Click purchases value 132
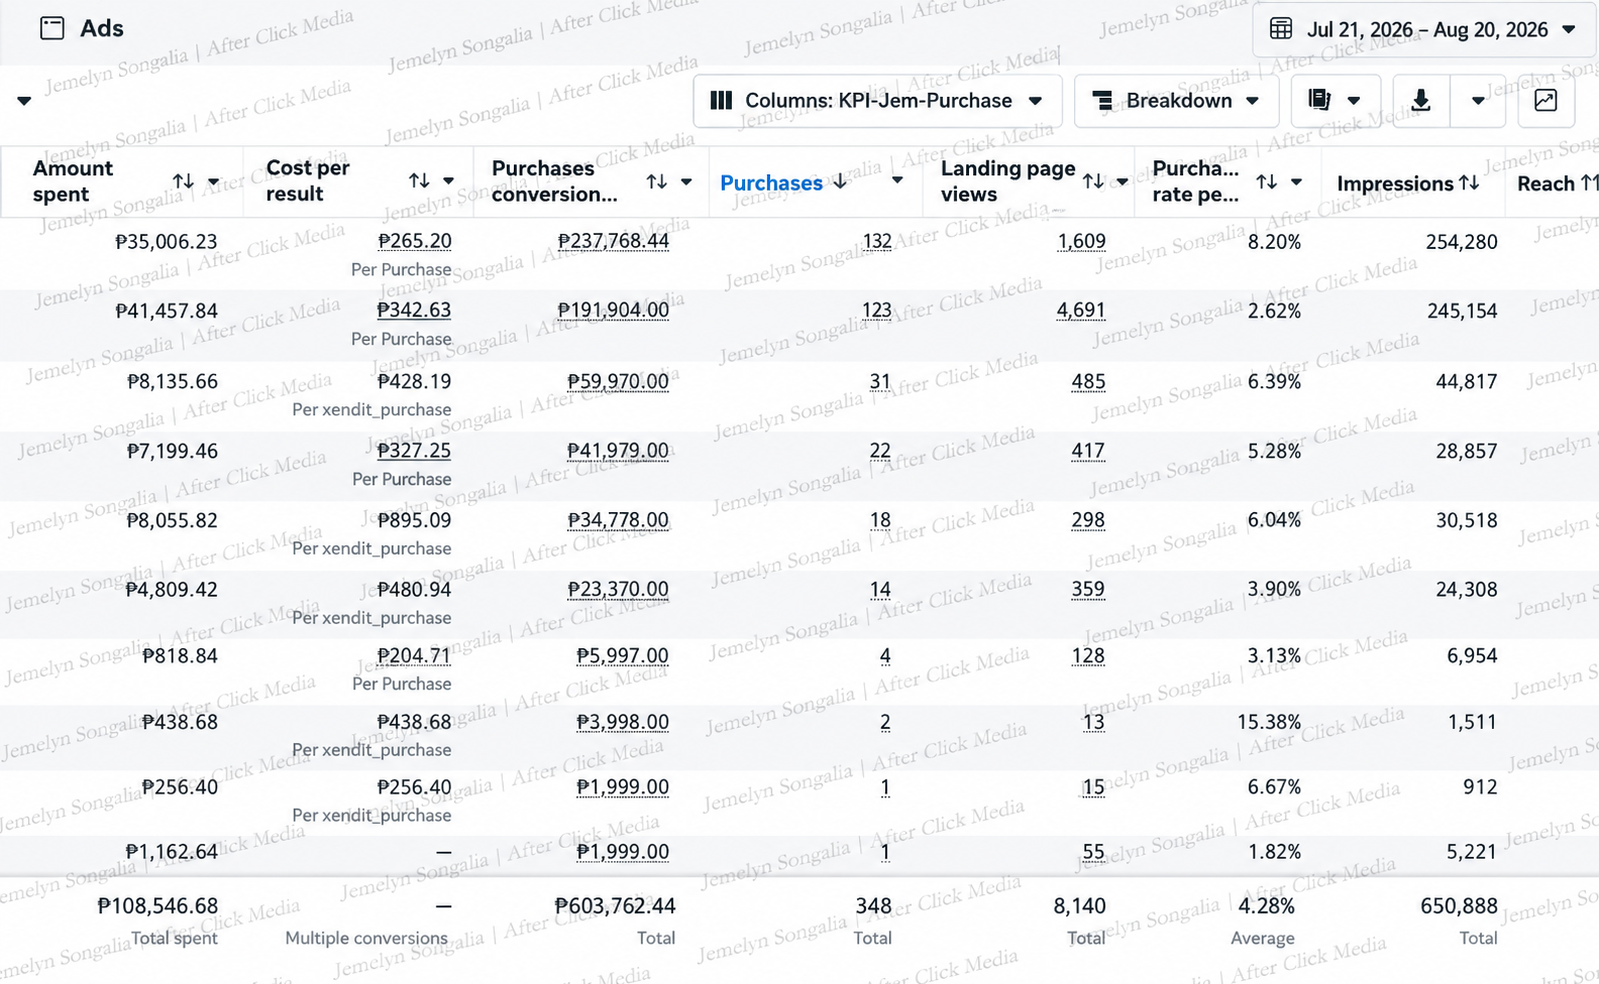 pos(877,241)
